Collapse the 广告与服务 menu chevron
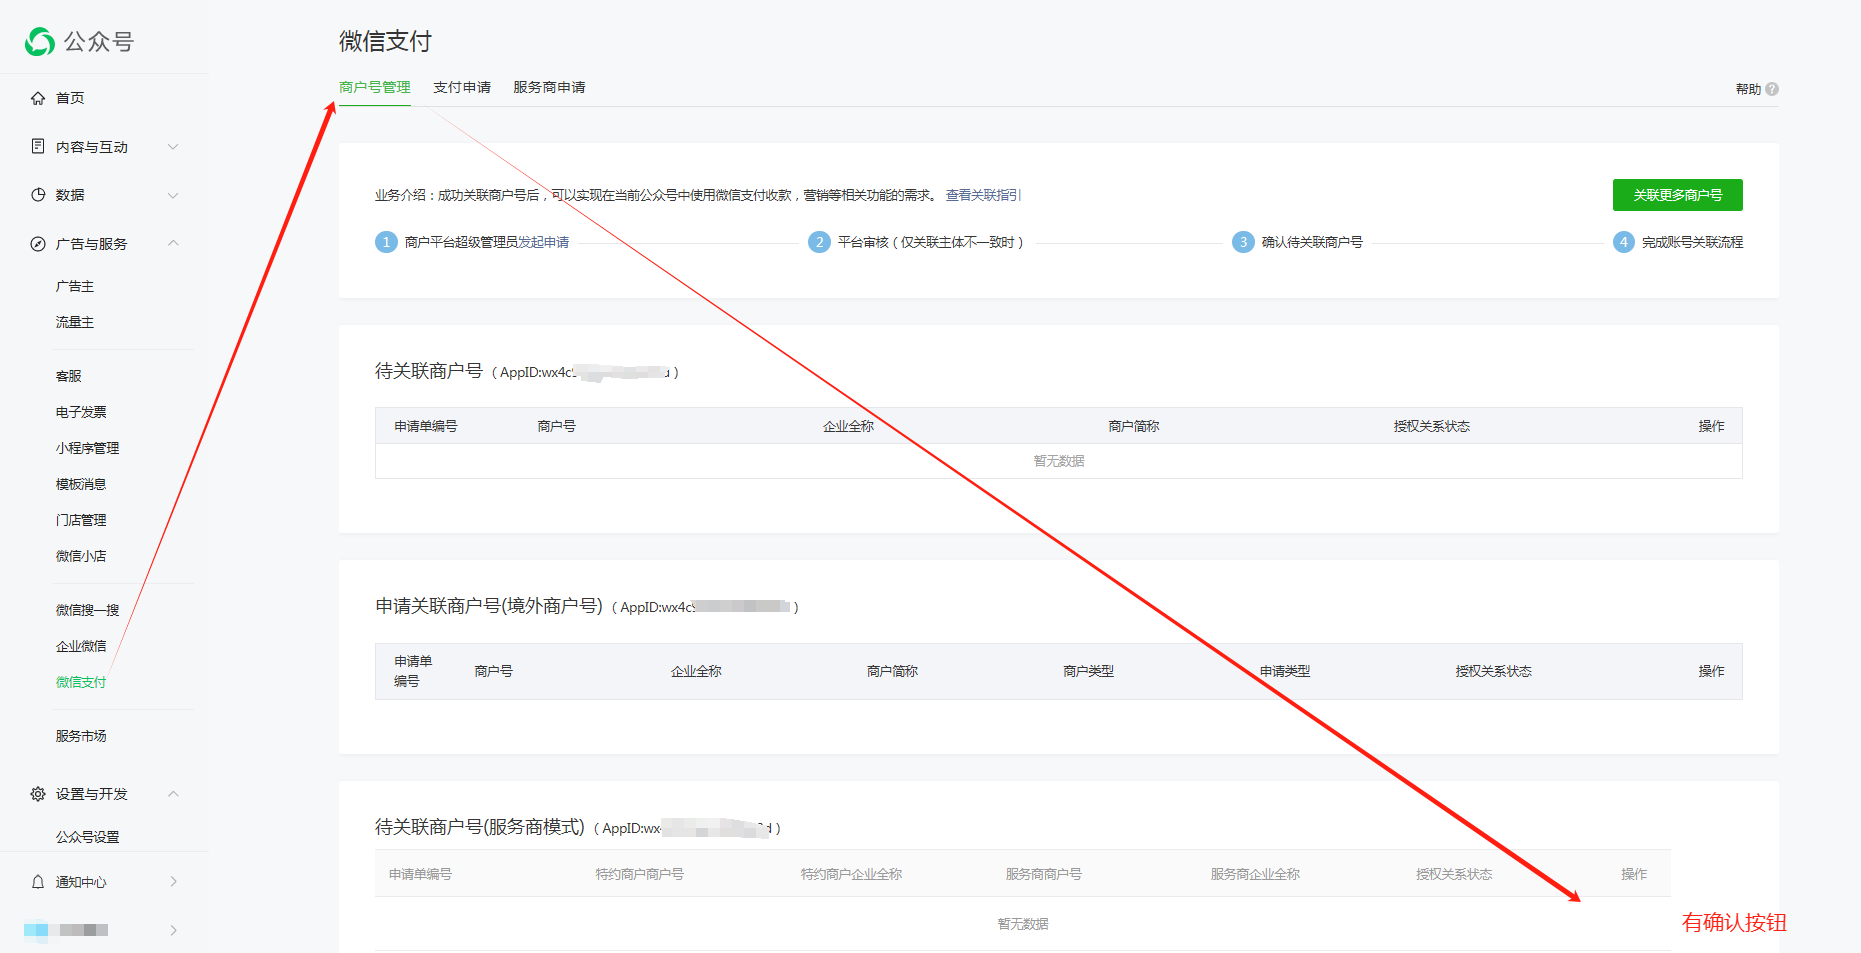The height and width of the screenshot is (953, 1861). click(x=173, y=243)
